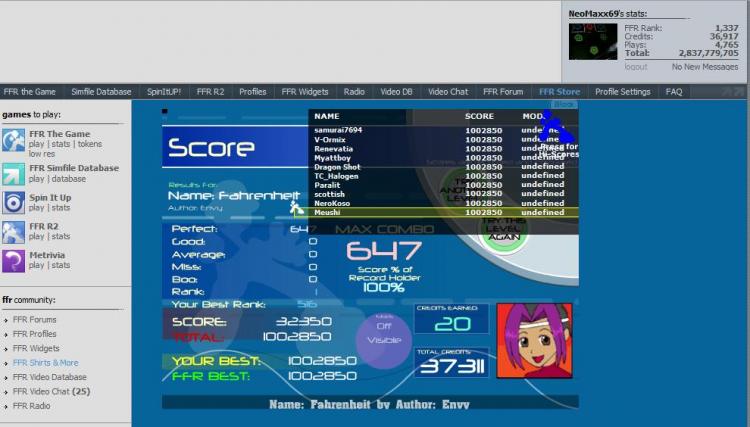Select V-Ormix in the high score list
Image resolution: width=750 pixels, height=427 pixels.
pos(330,140)
